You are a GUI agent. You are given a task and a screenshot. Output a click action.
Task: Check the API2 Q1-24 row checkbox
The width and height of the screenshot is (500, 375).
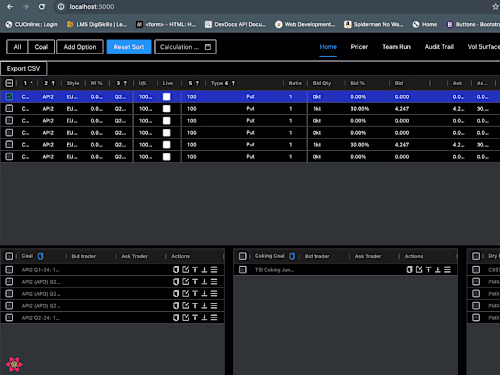tap(9, 270)
